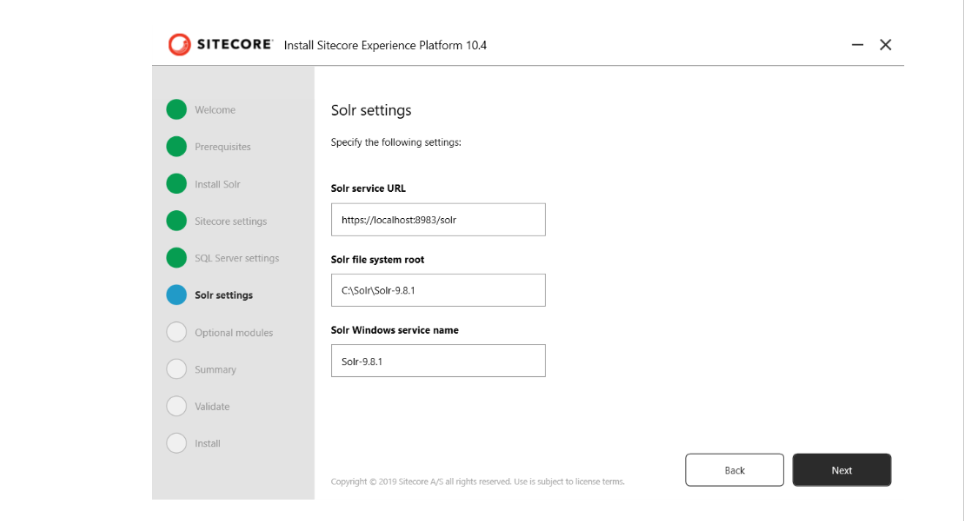This screenshot has width=964, height=521.
Task: Select the Install Solr step label
Action: coord(218,184)
